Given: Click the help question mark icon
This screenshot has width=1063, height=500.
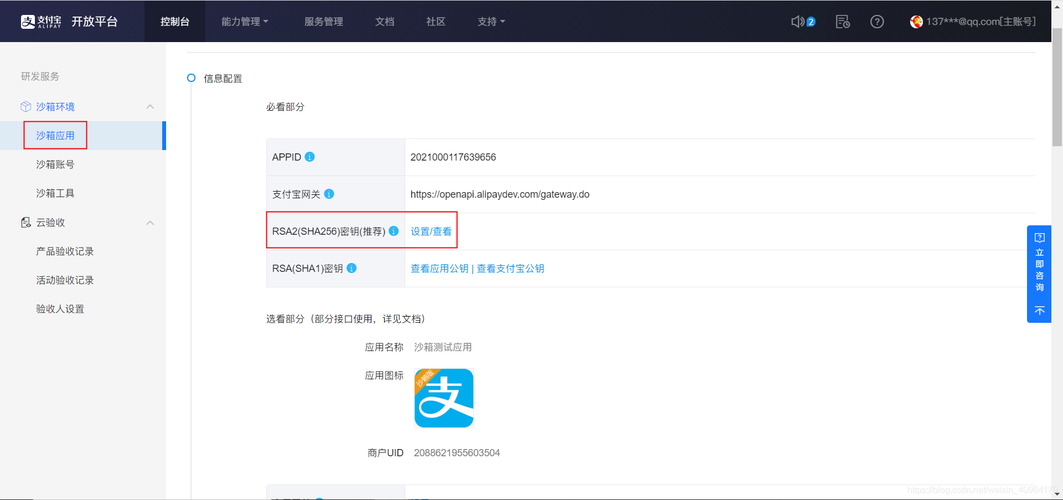Looking at the screenshot, I should [x=877, y=22].
